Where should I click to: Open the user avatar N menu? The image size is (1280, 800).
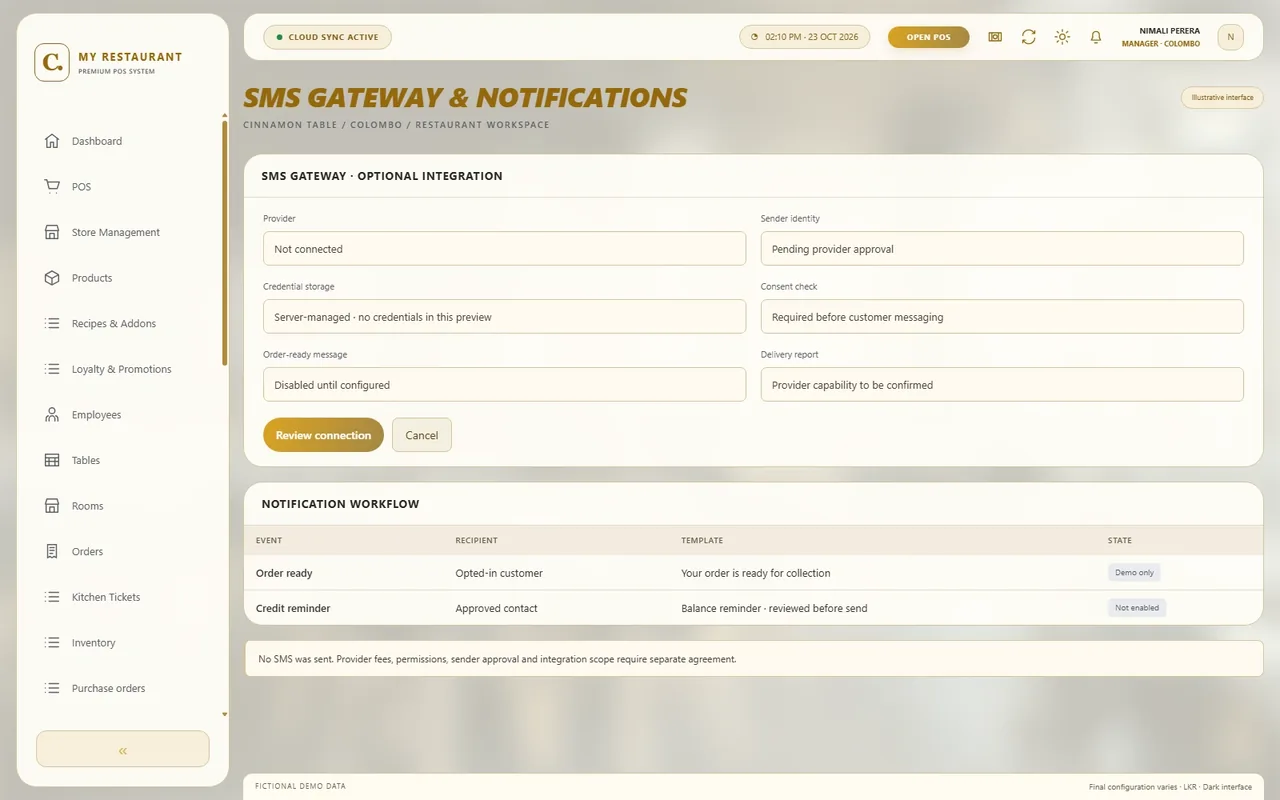1230,37
